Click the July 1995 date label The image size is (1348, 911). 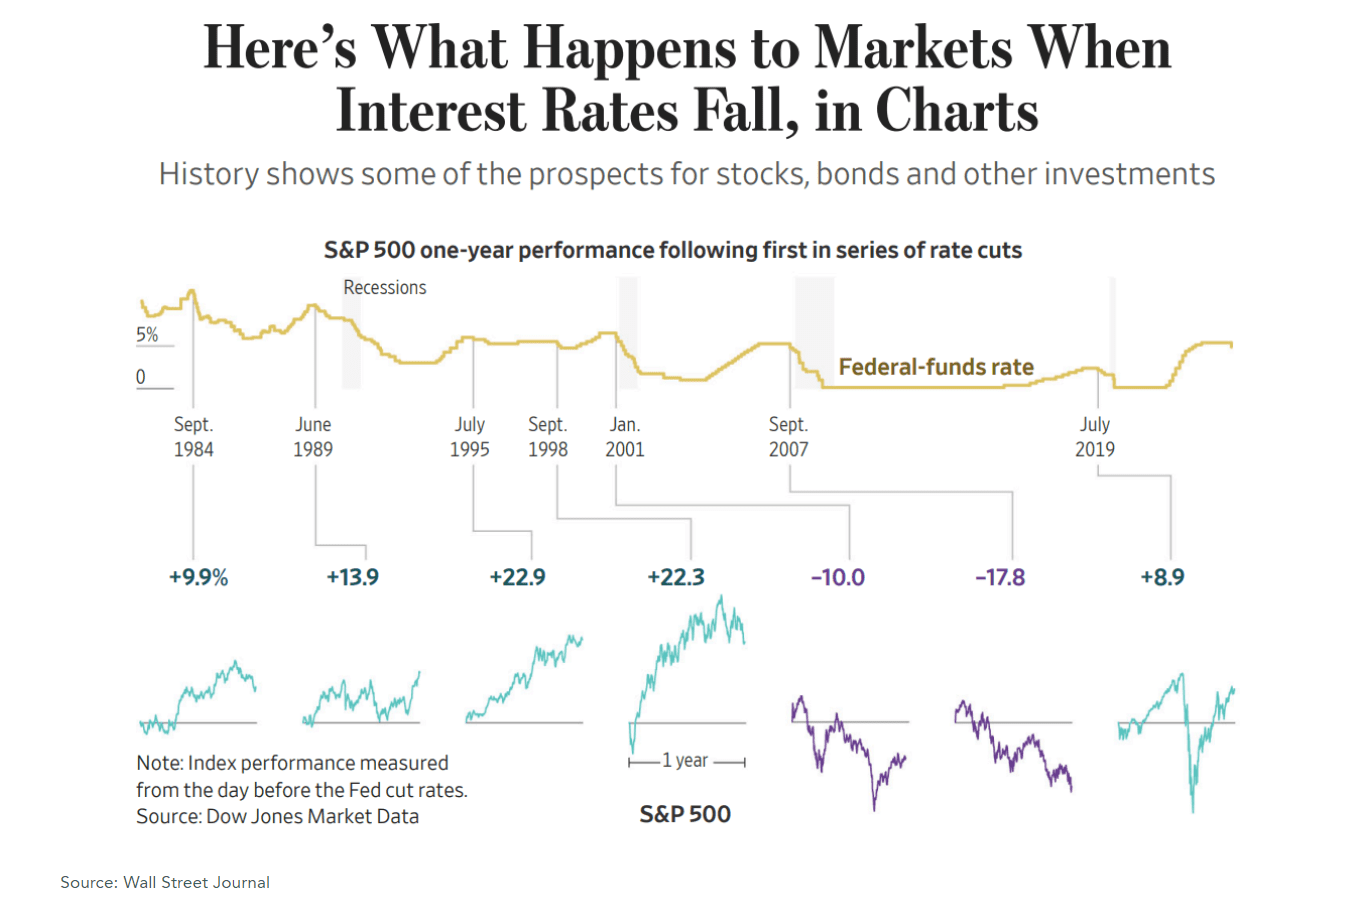pyautogui.click(x=469, y=437)
